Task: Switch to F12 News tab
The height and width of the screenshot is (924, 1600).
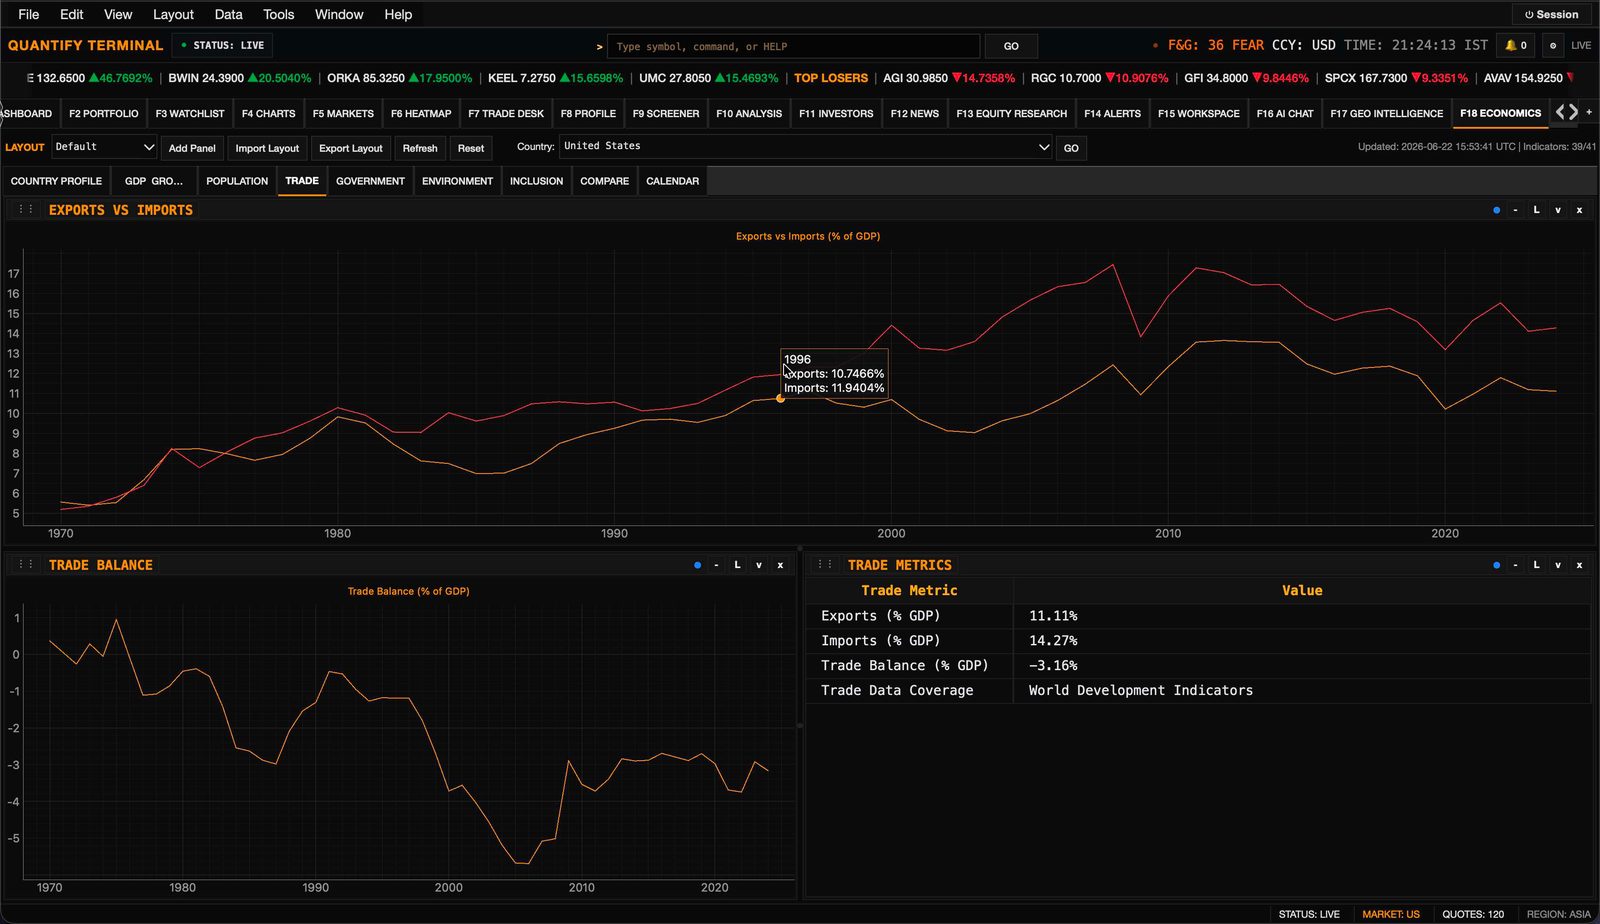Action: [x=915, y=113]
